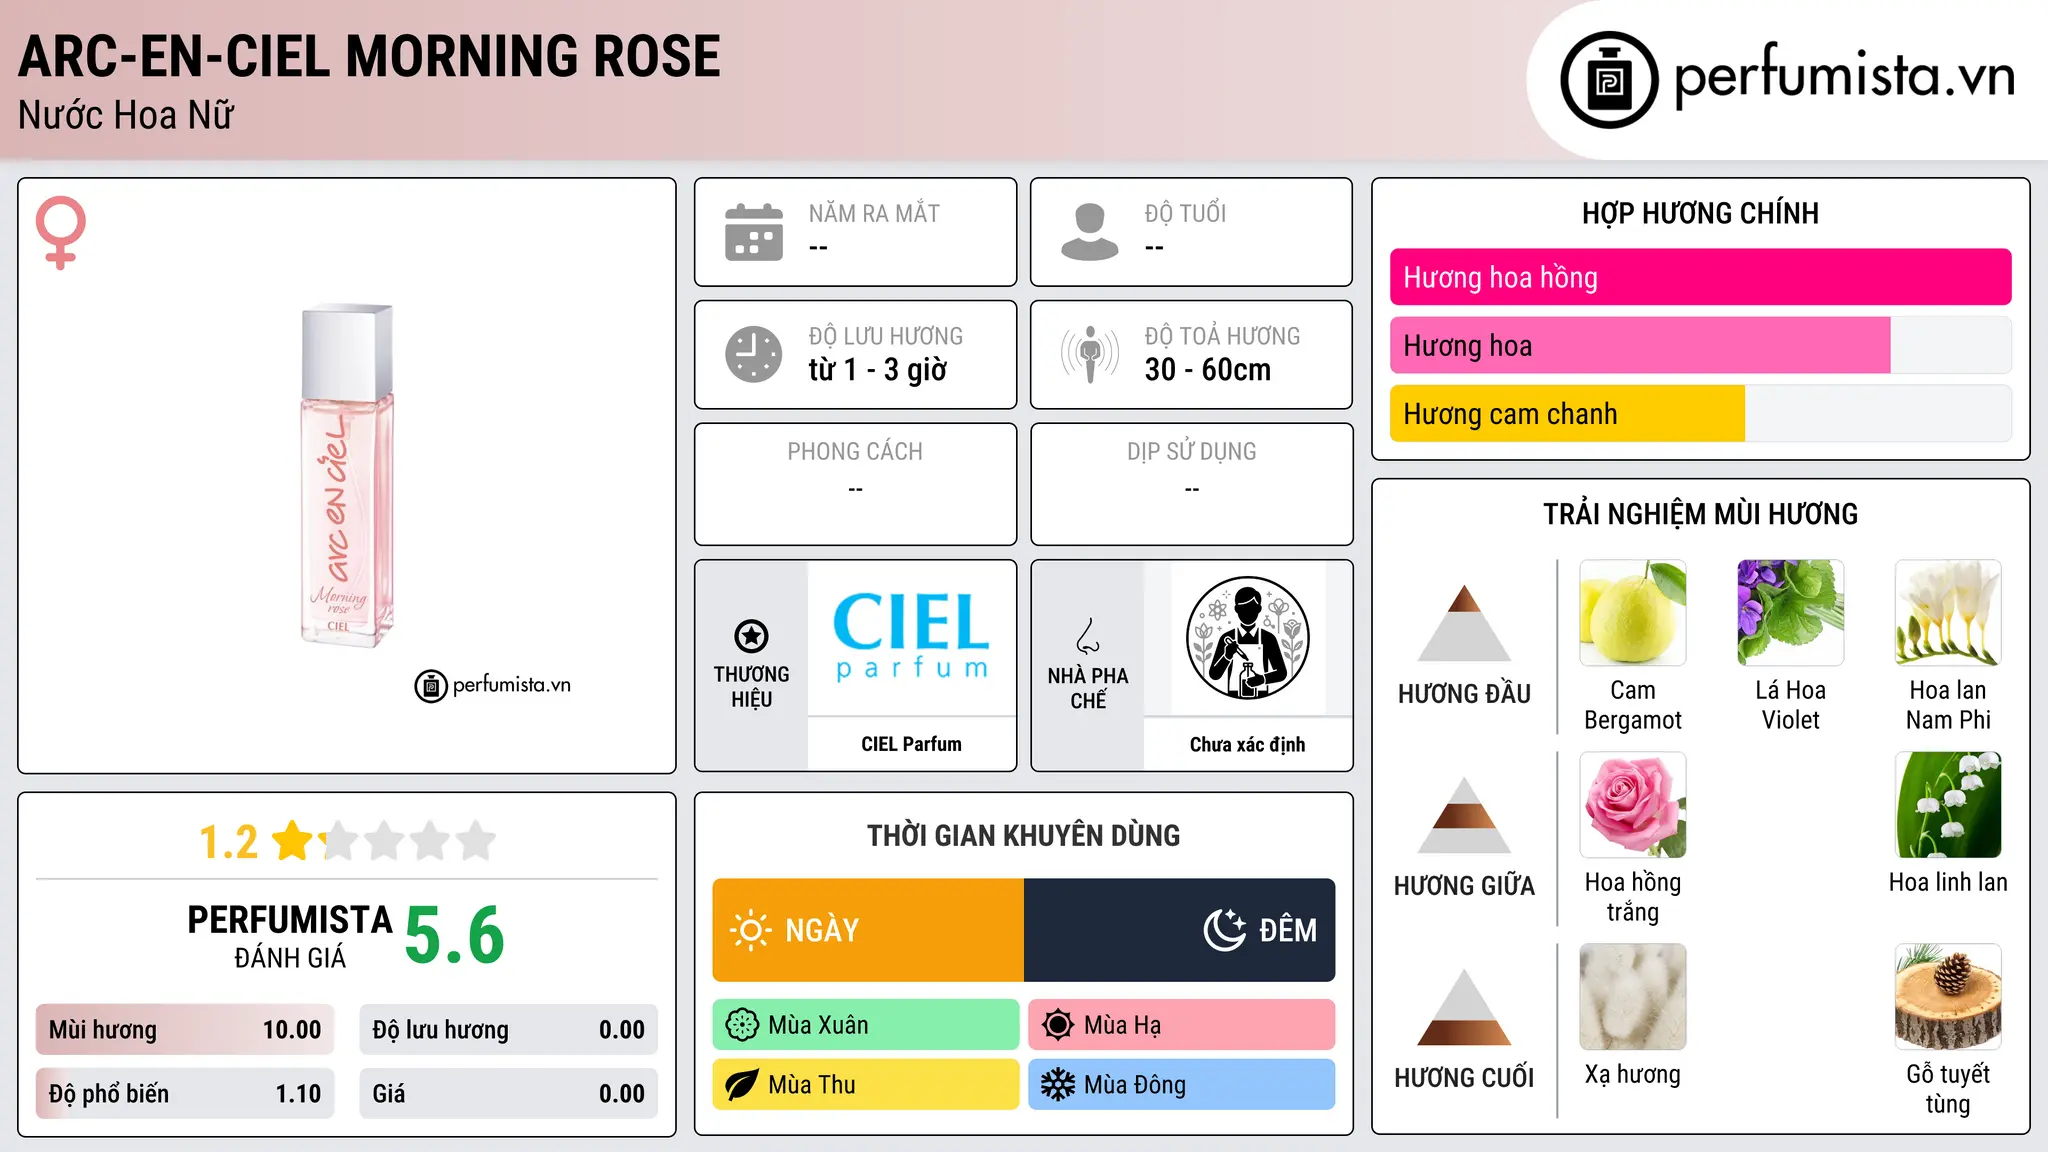Open the Lá Hoa Violet note image
Image resolution: width=2048 pixels, height=1152 pixels.
click(1790, 613)
